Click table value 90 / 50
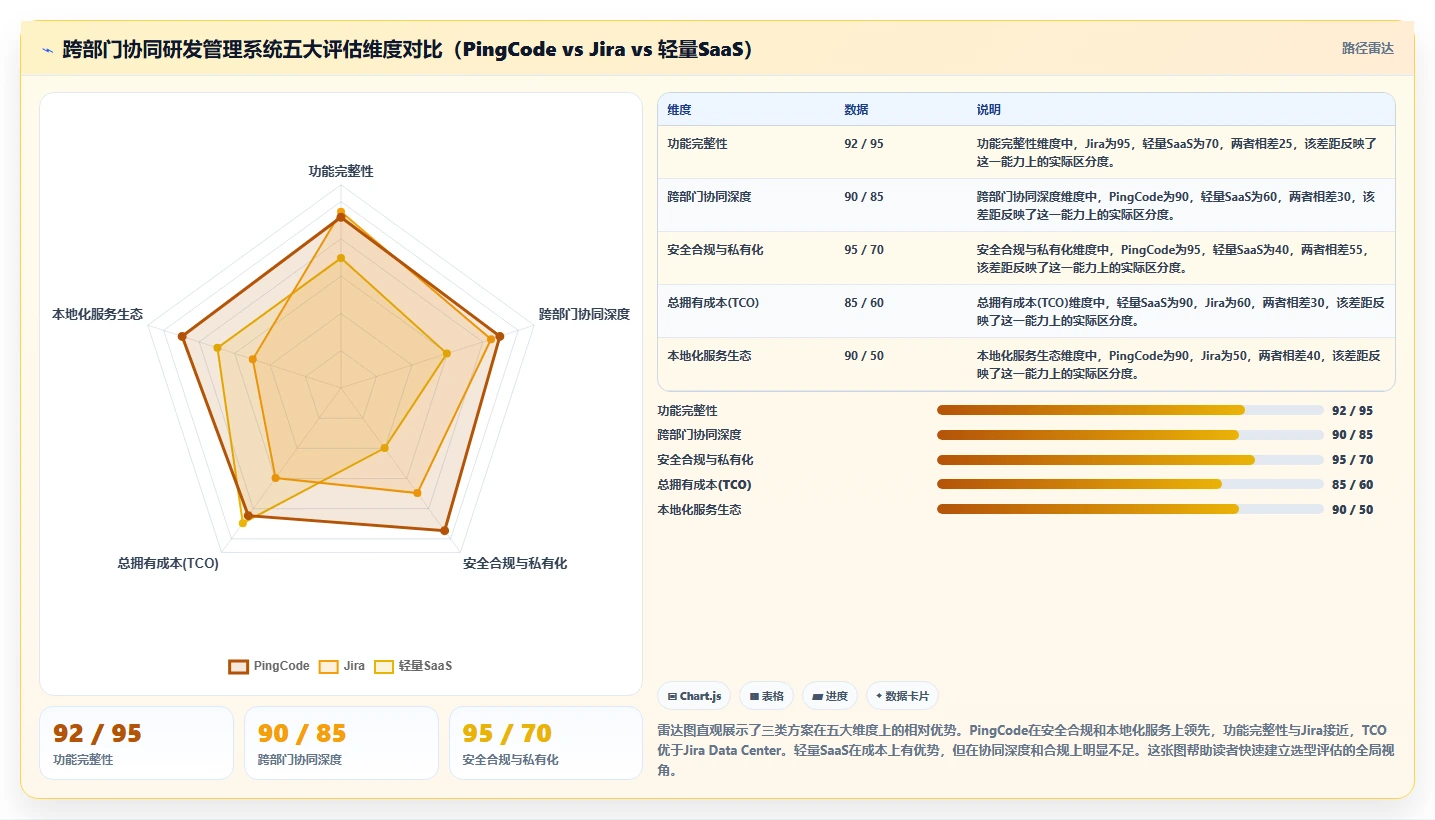 click(x=864, y=356)
